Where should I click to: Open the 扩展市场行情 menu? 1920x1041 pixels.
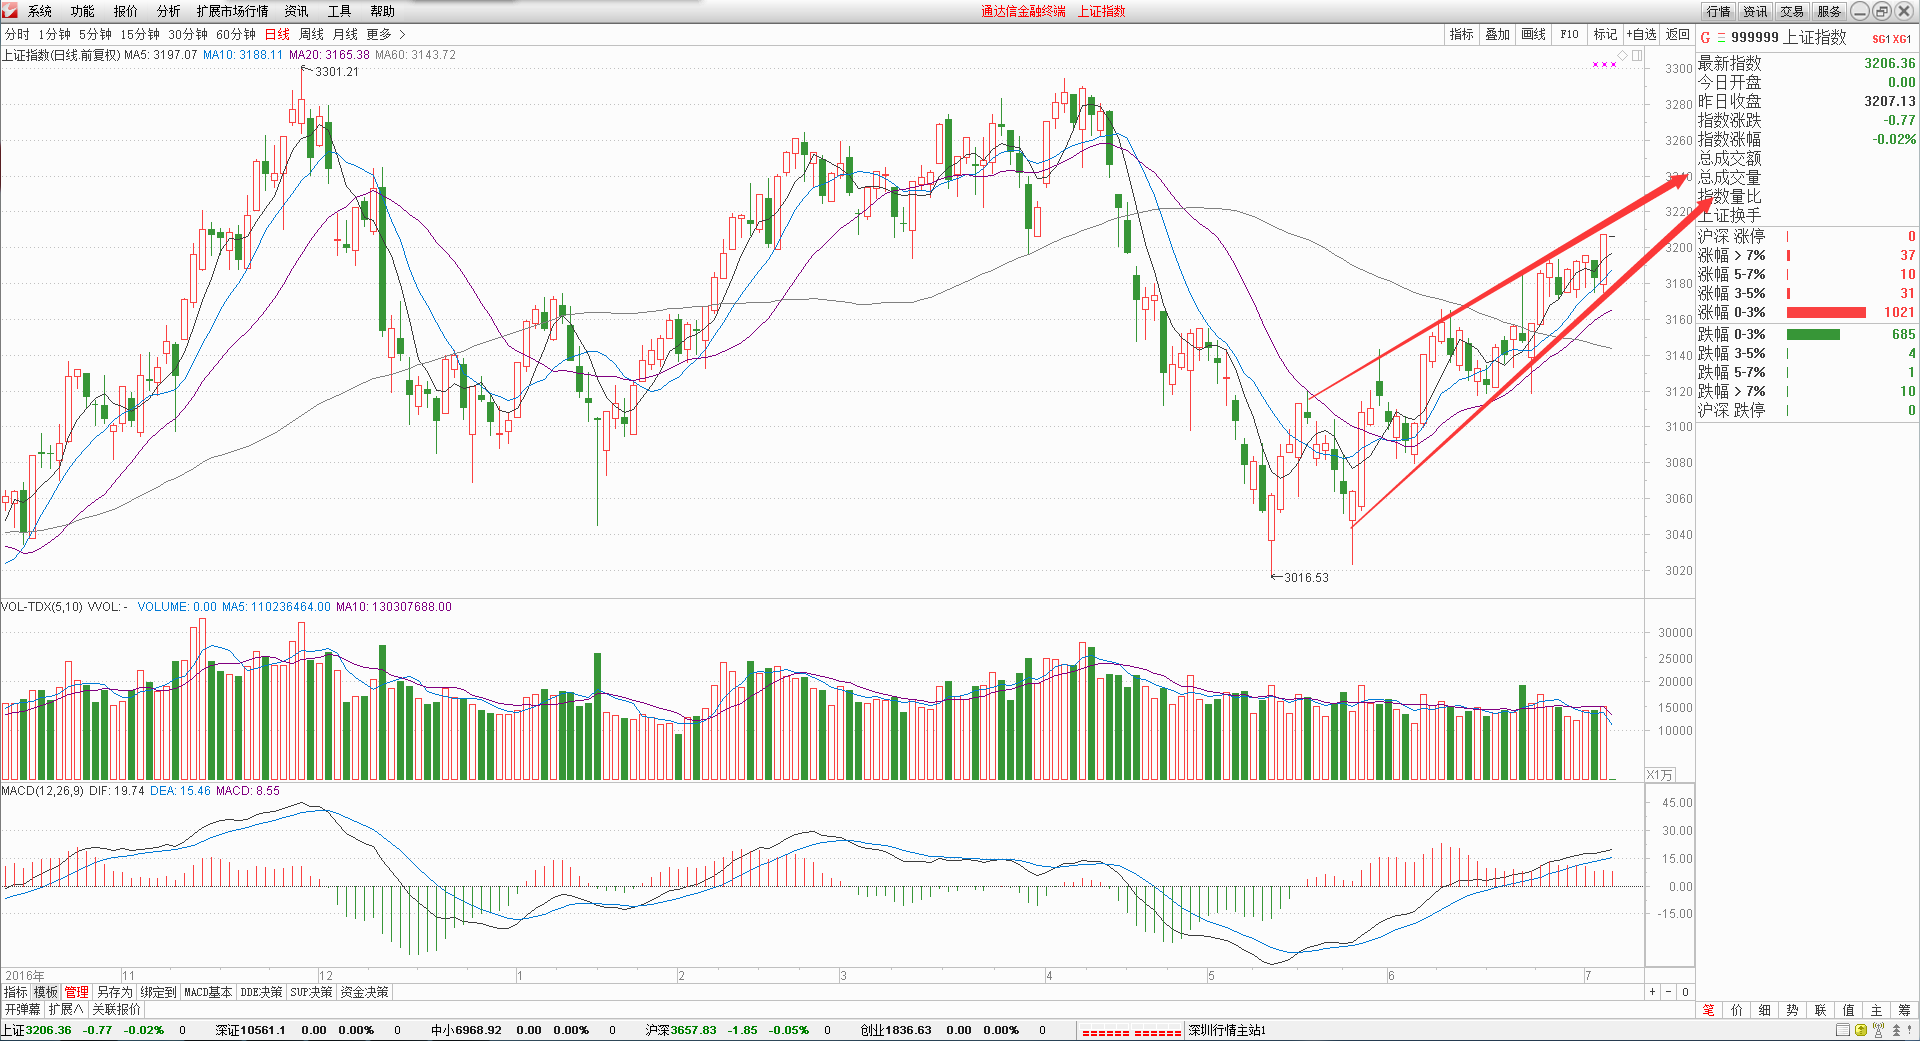pyautogui.click(x=233, y=11)
